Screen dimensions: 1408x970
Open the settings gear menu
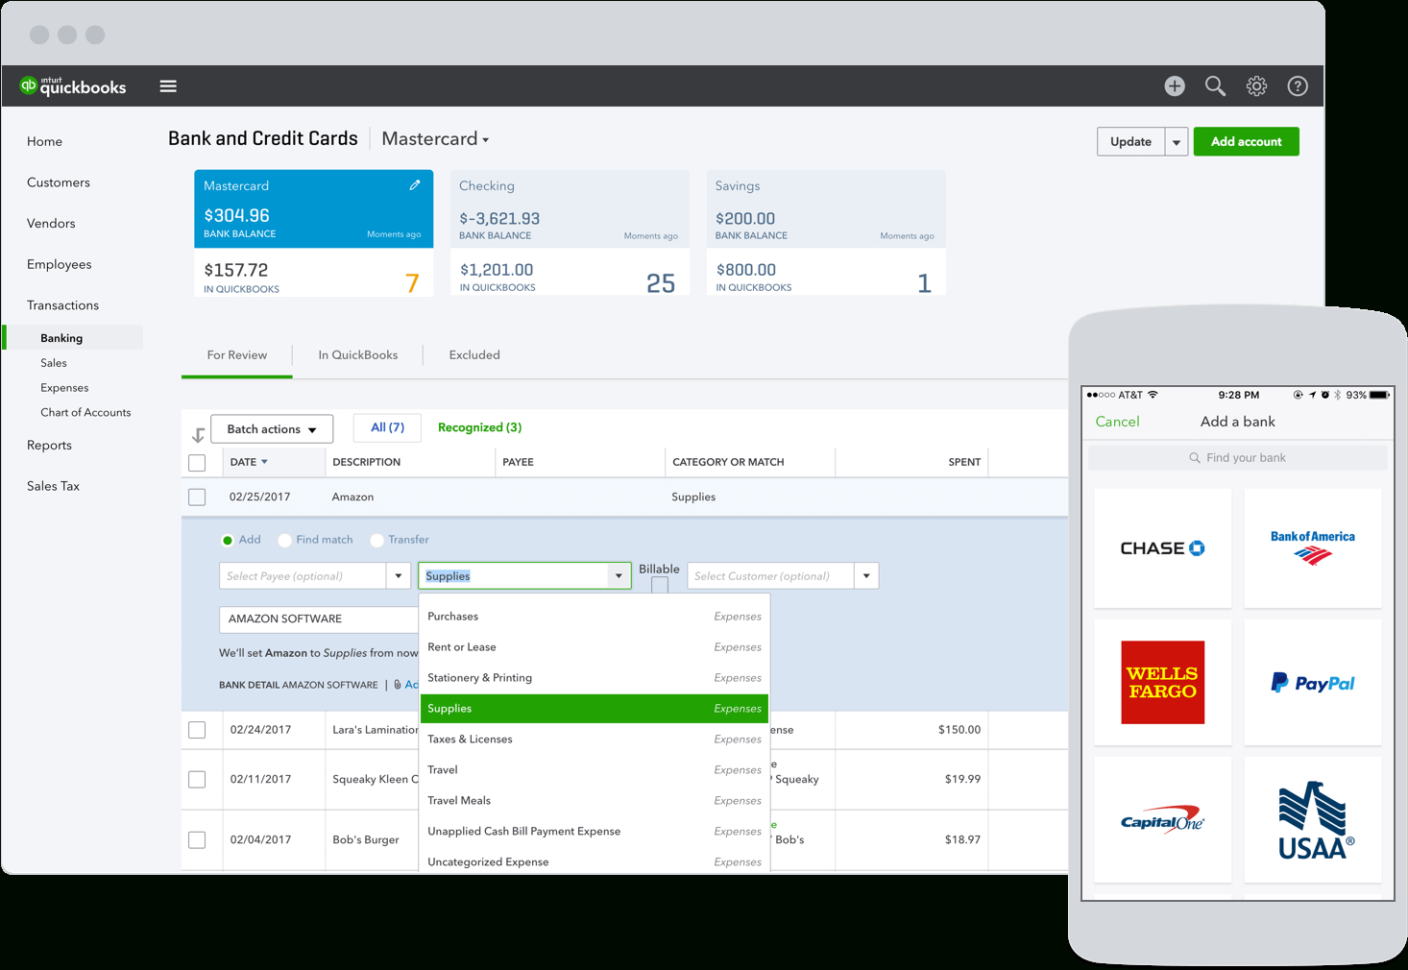tap(1256, 86)
